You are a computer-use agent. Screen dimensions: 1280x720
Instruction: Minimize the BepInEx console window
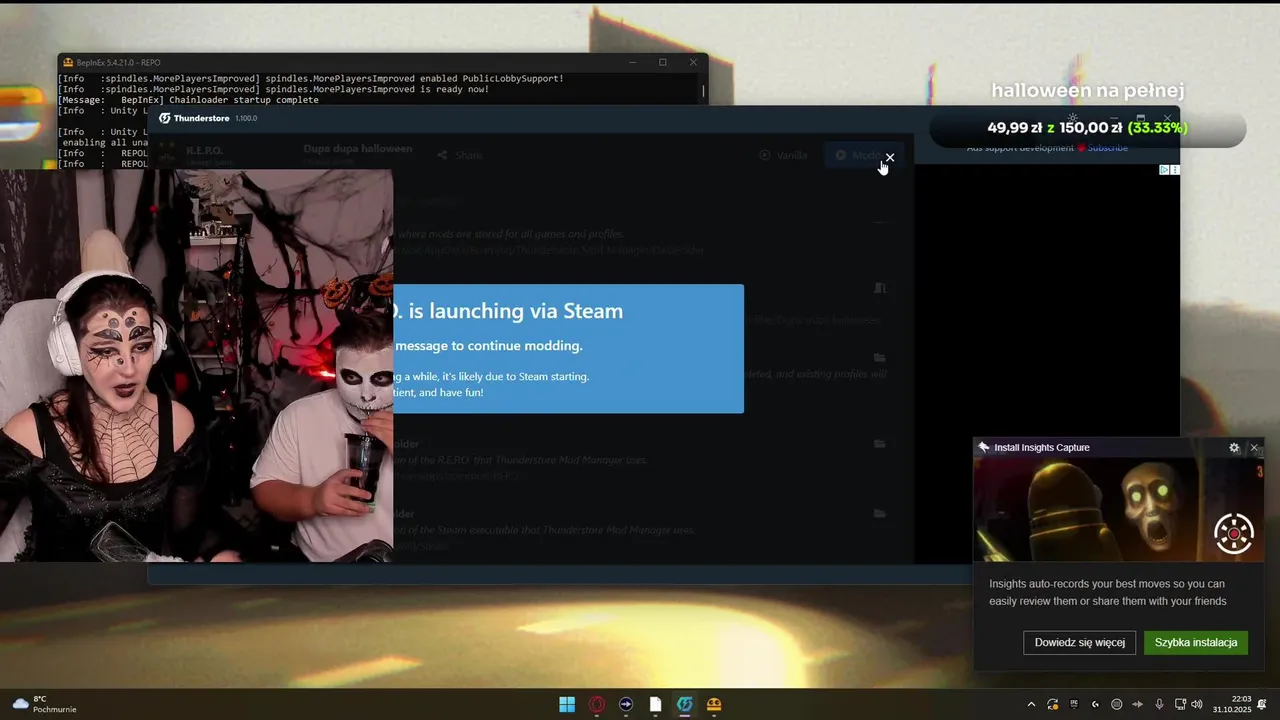(632, 62)
